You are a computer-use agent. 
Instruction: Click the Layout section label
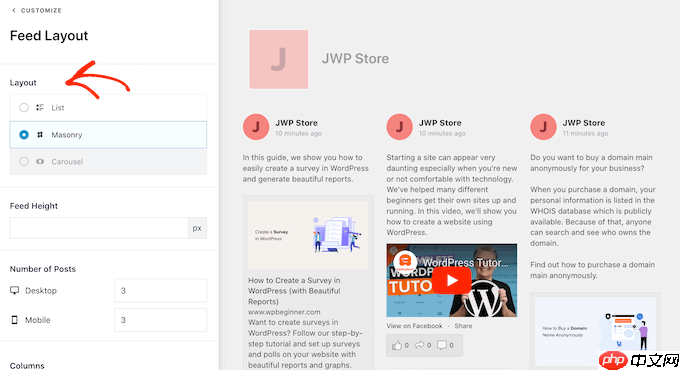[x=23, y=83]
